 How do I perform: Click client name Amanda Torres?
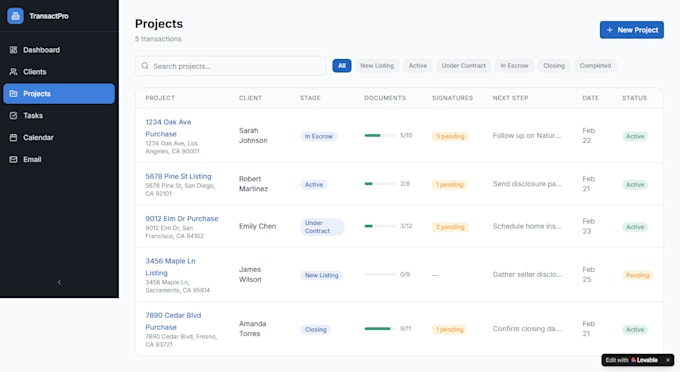coord(252,329)
